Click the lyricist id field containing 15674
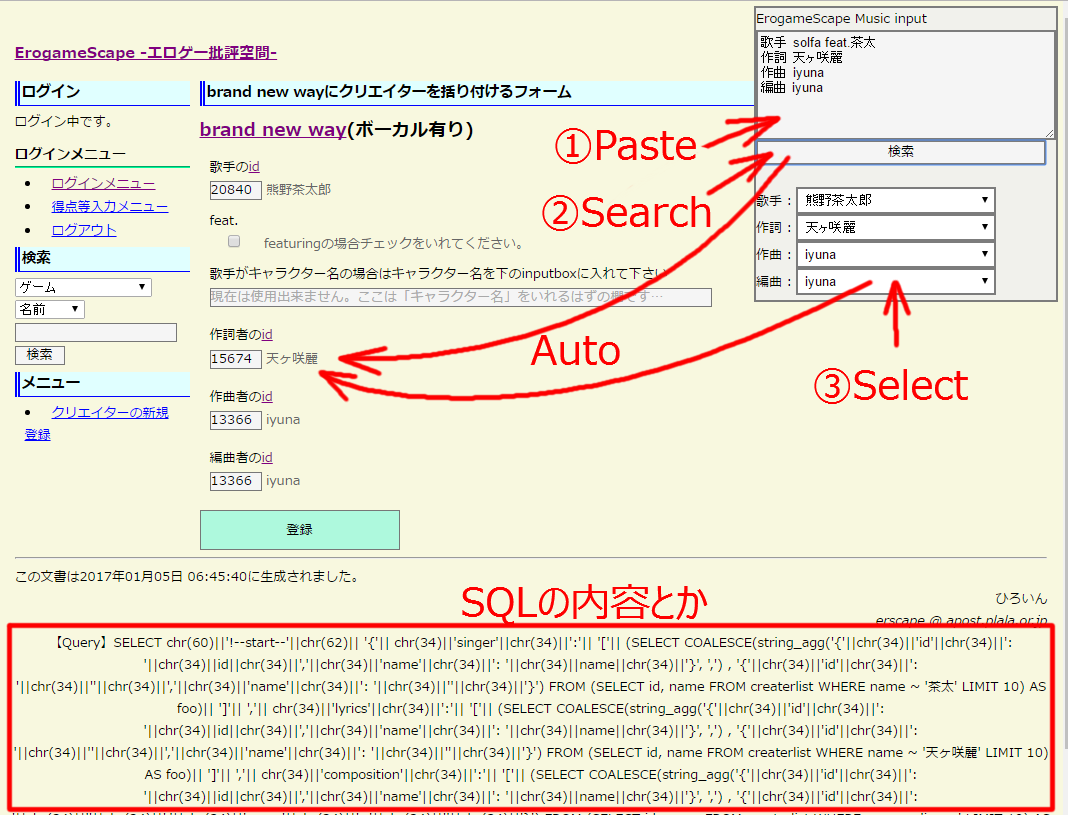 235,358
